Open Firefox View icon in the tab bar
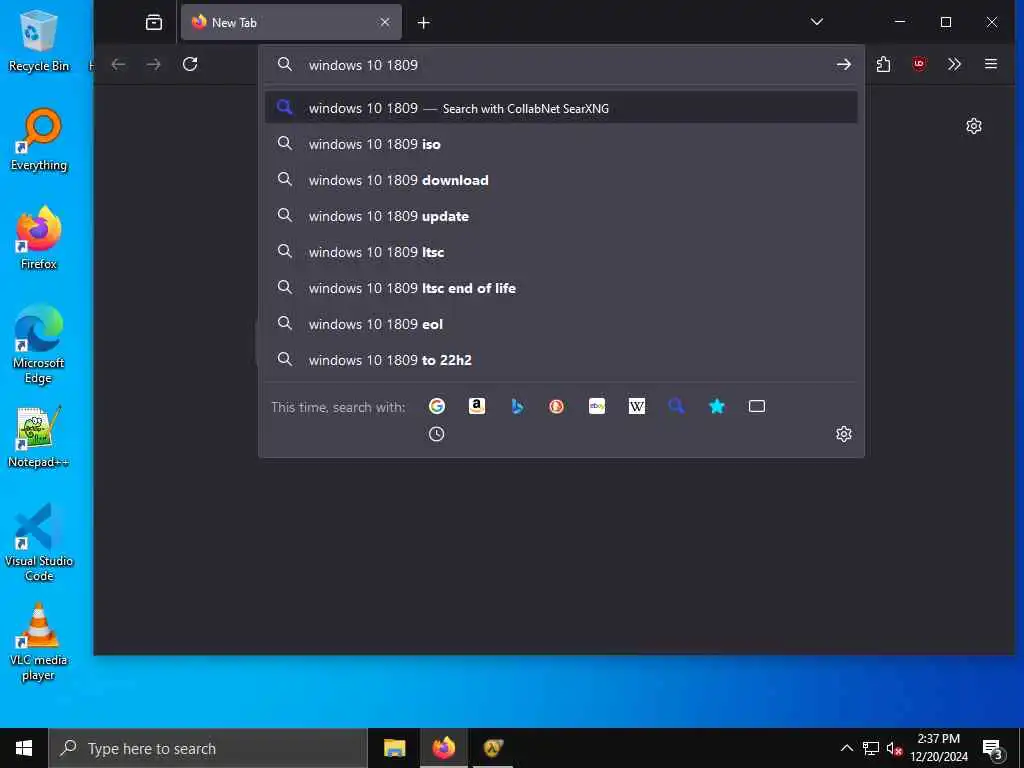The image size is (1024, 768). [154, 22]
